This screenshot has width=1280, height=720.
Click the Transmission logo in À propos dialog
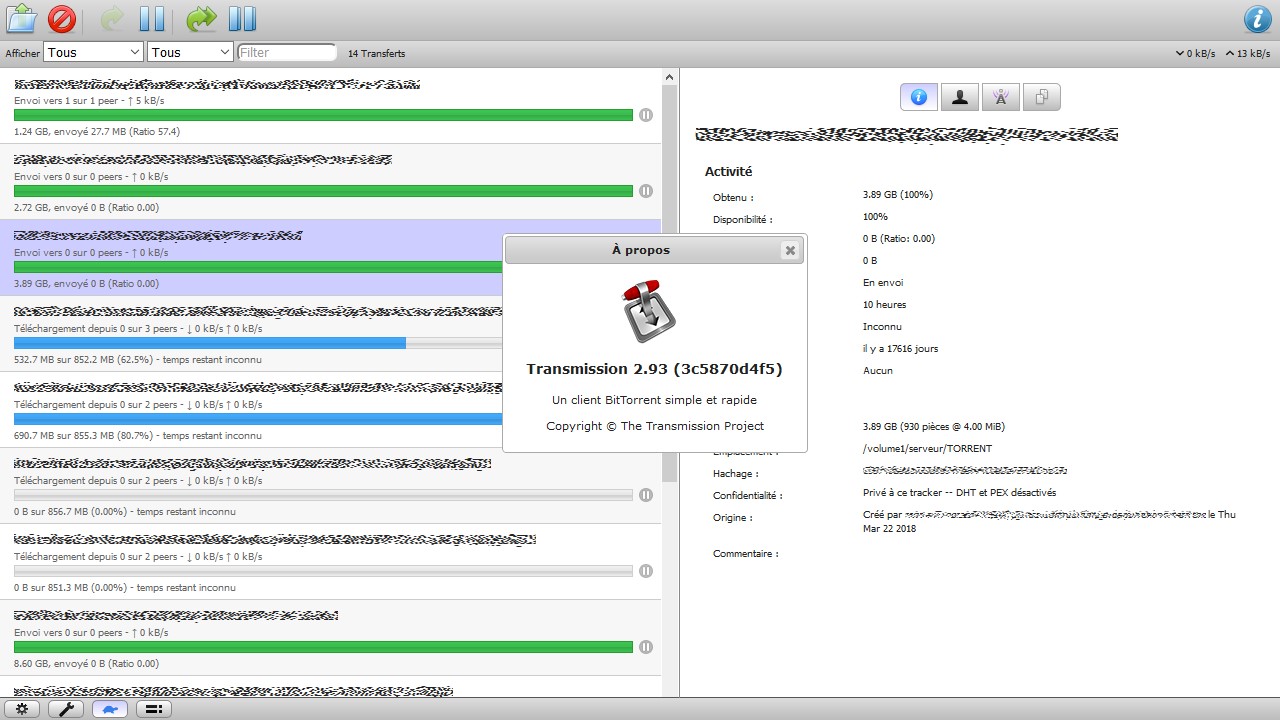pyautogui.click(x=650, y=311)
